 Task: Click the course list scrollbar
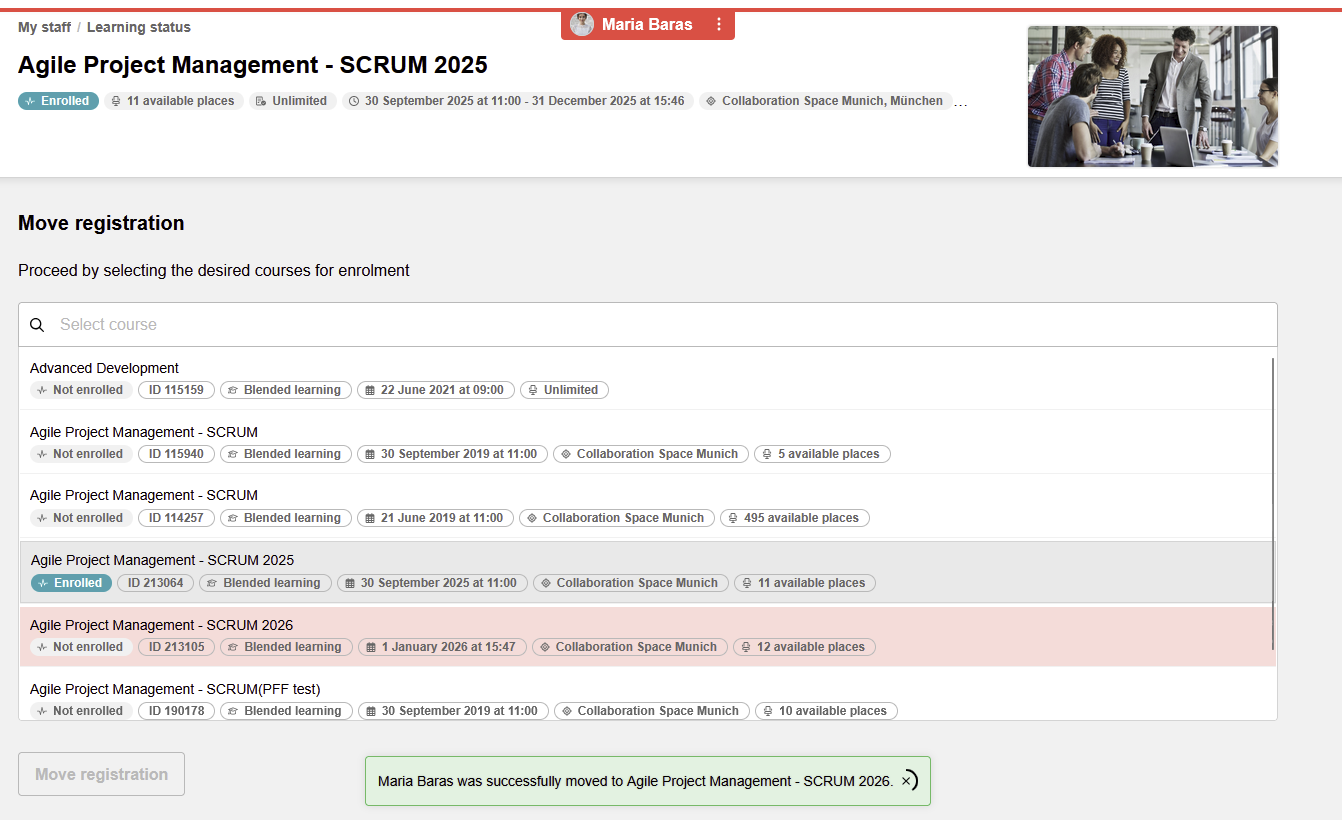click(x=1272, y=500)
